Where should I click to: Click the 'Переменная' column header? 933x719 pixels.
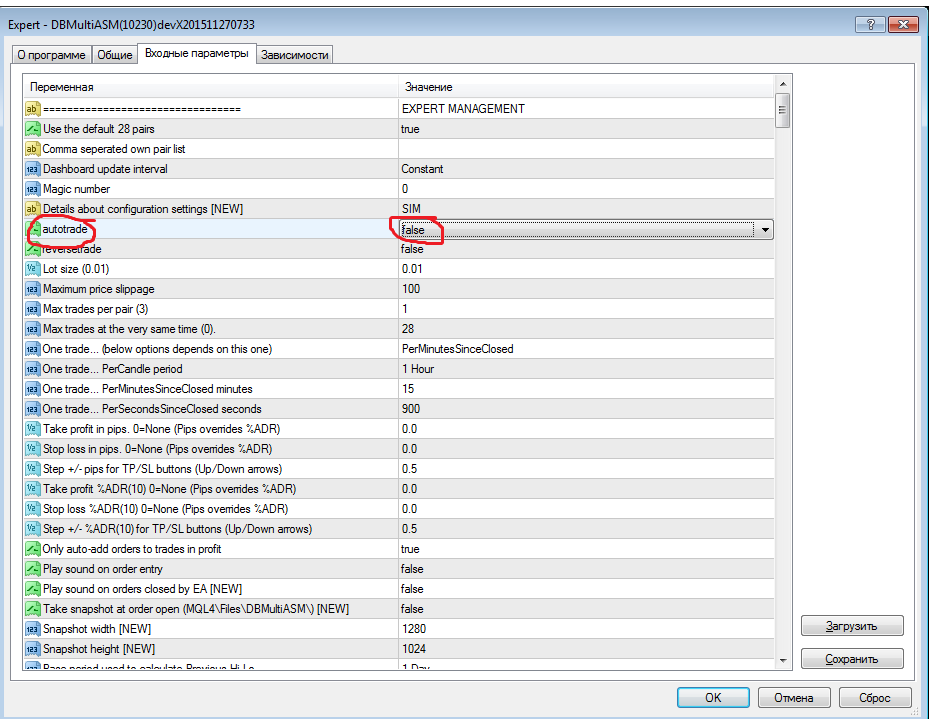(x=211, y=87)
